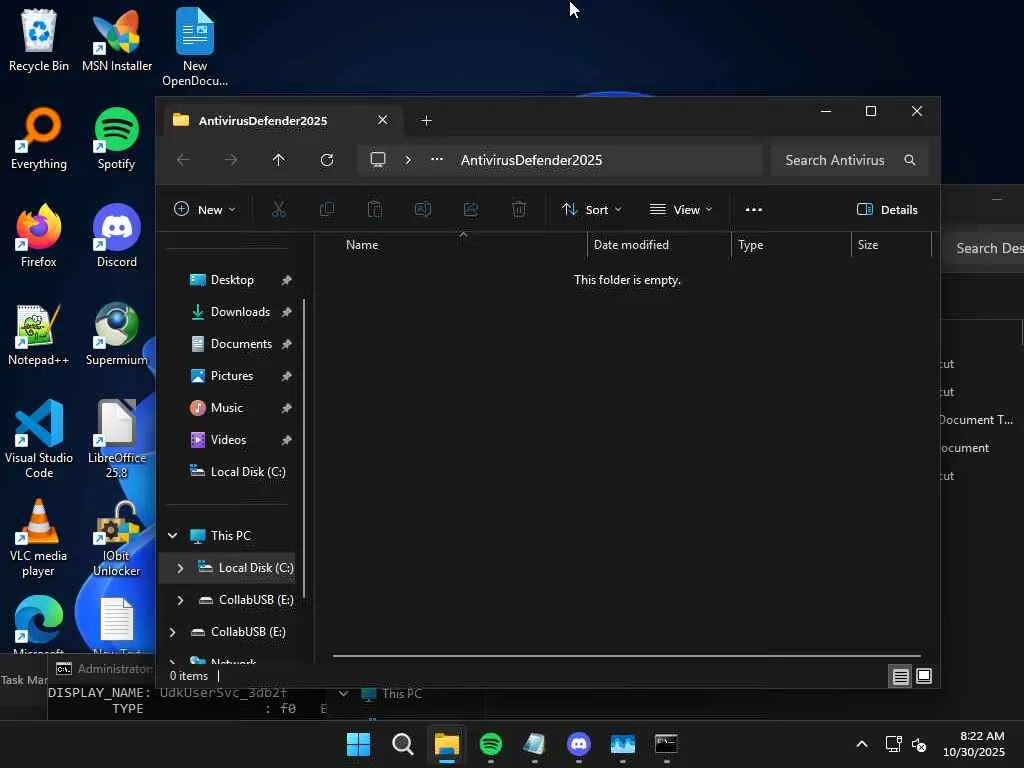This screenshot has width=1024, height=768.
Task: Open the Sort dropdown
Action: [591, 210]
